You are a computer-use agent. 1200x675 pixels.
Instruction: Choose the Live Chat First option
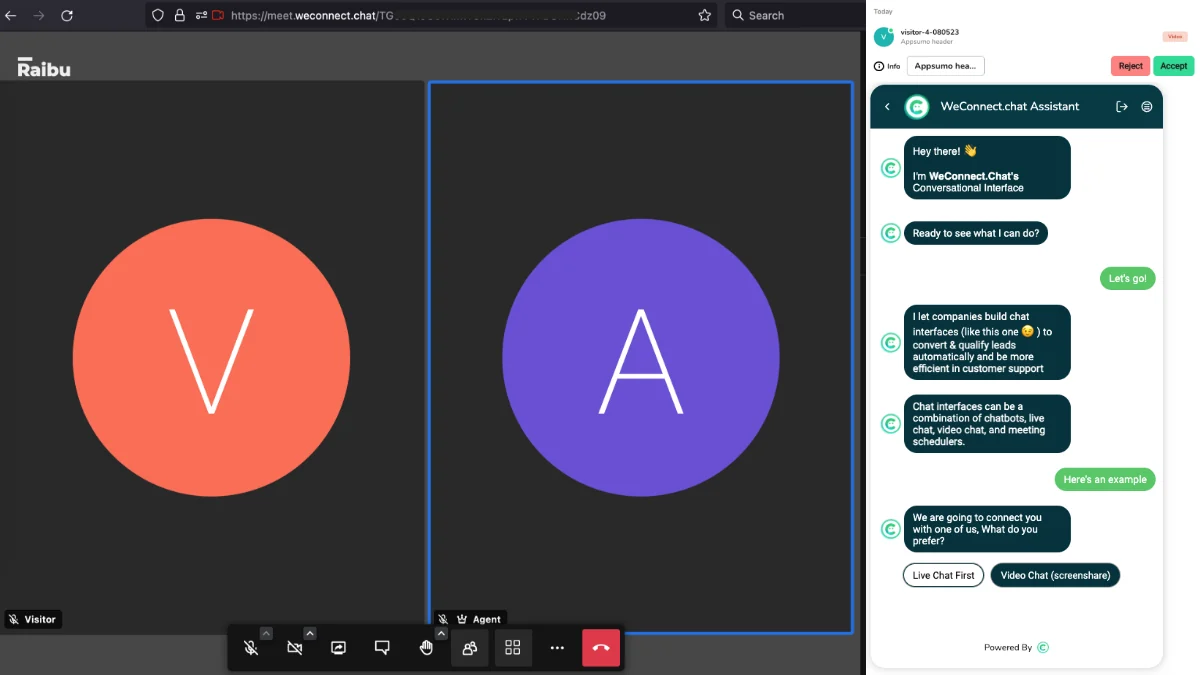pyautogui.click(x=943, y=576)
